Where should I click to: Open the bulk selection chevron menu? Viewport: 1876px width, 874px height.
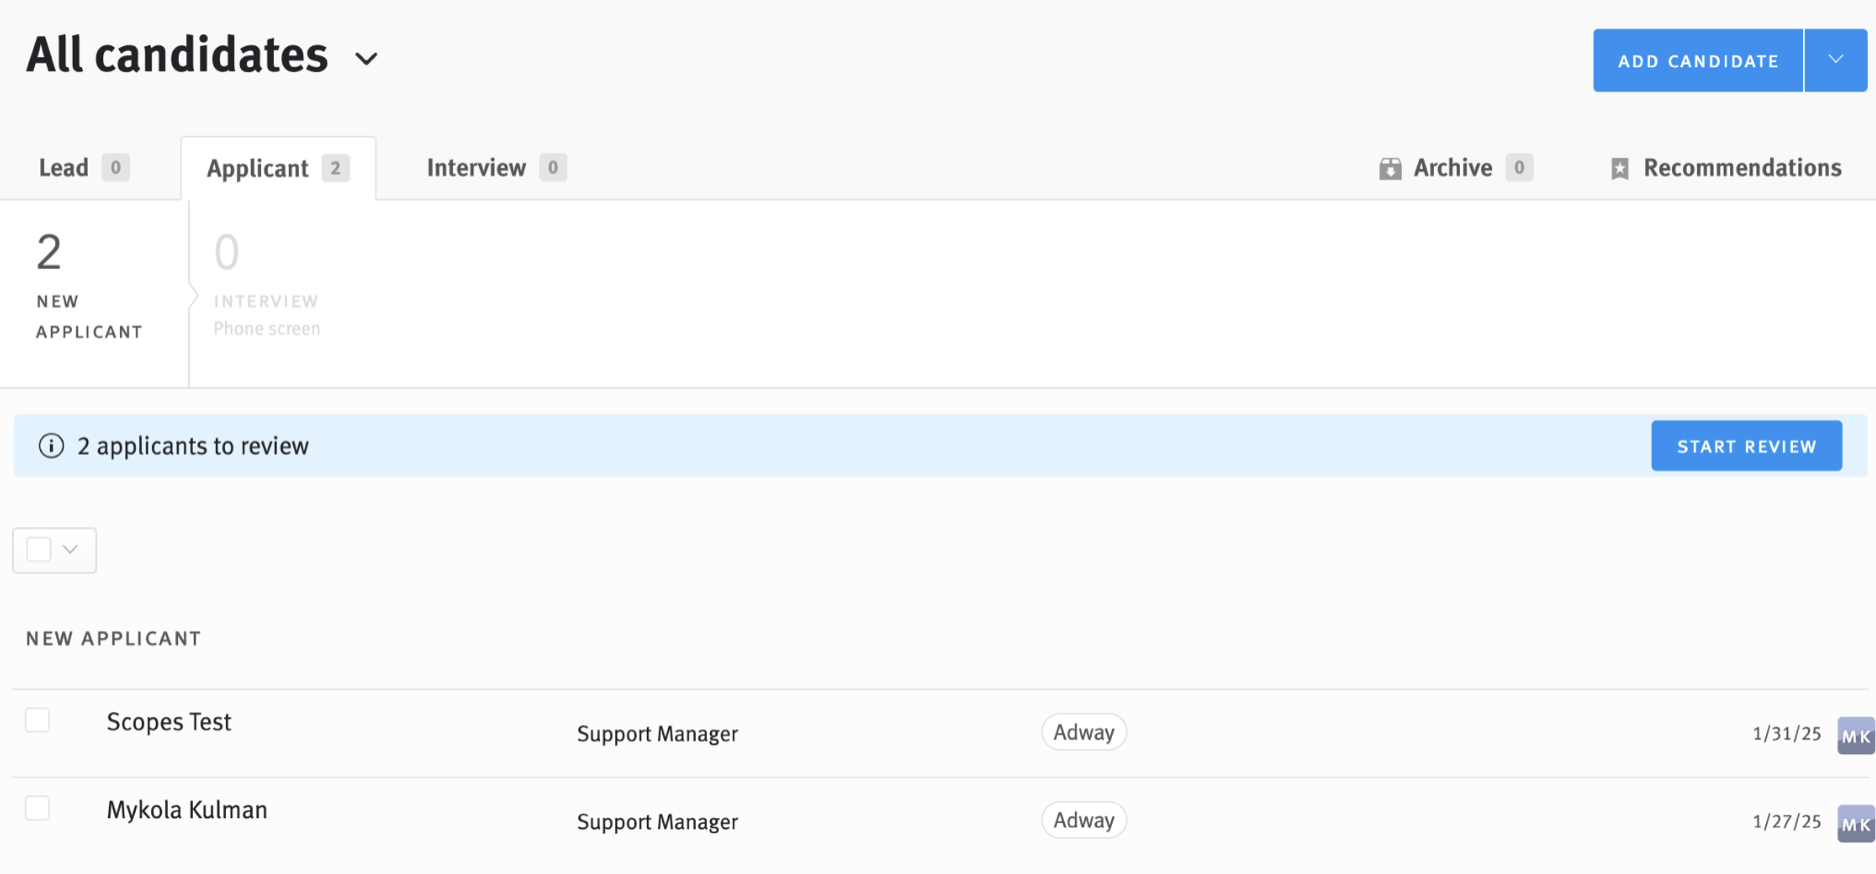(x=71, y=550)
